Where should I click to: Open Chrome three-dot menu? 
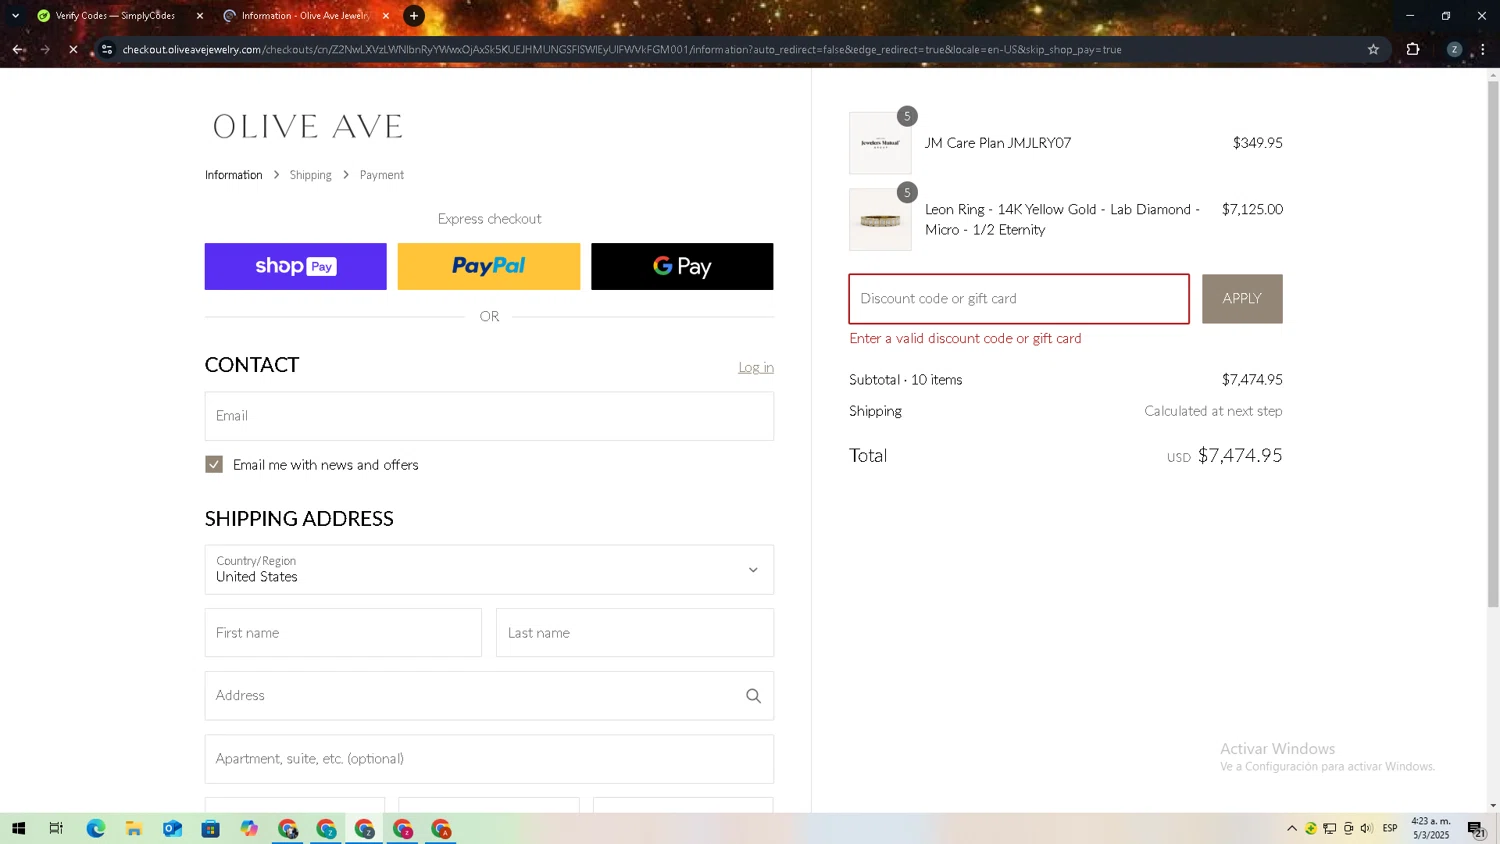point(1483,49)
